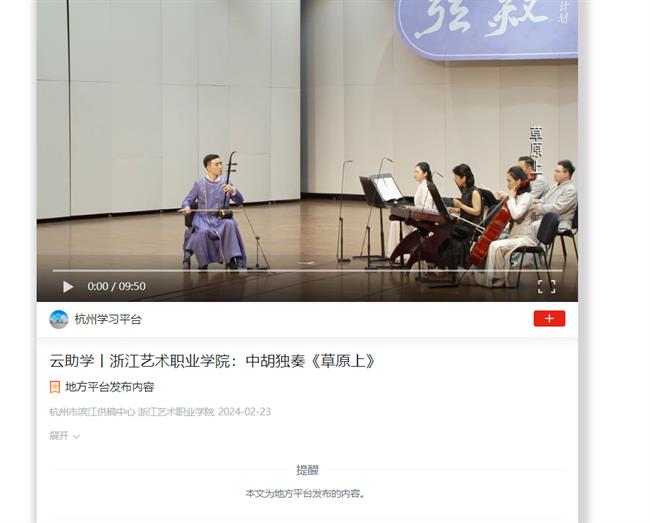Click the video frame on the erhu player
The width and height of the screenshot is (650, 523).
(213, 211)
